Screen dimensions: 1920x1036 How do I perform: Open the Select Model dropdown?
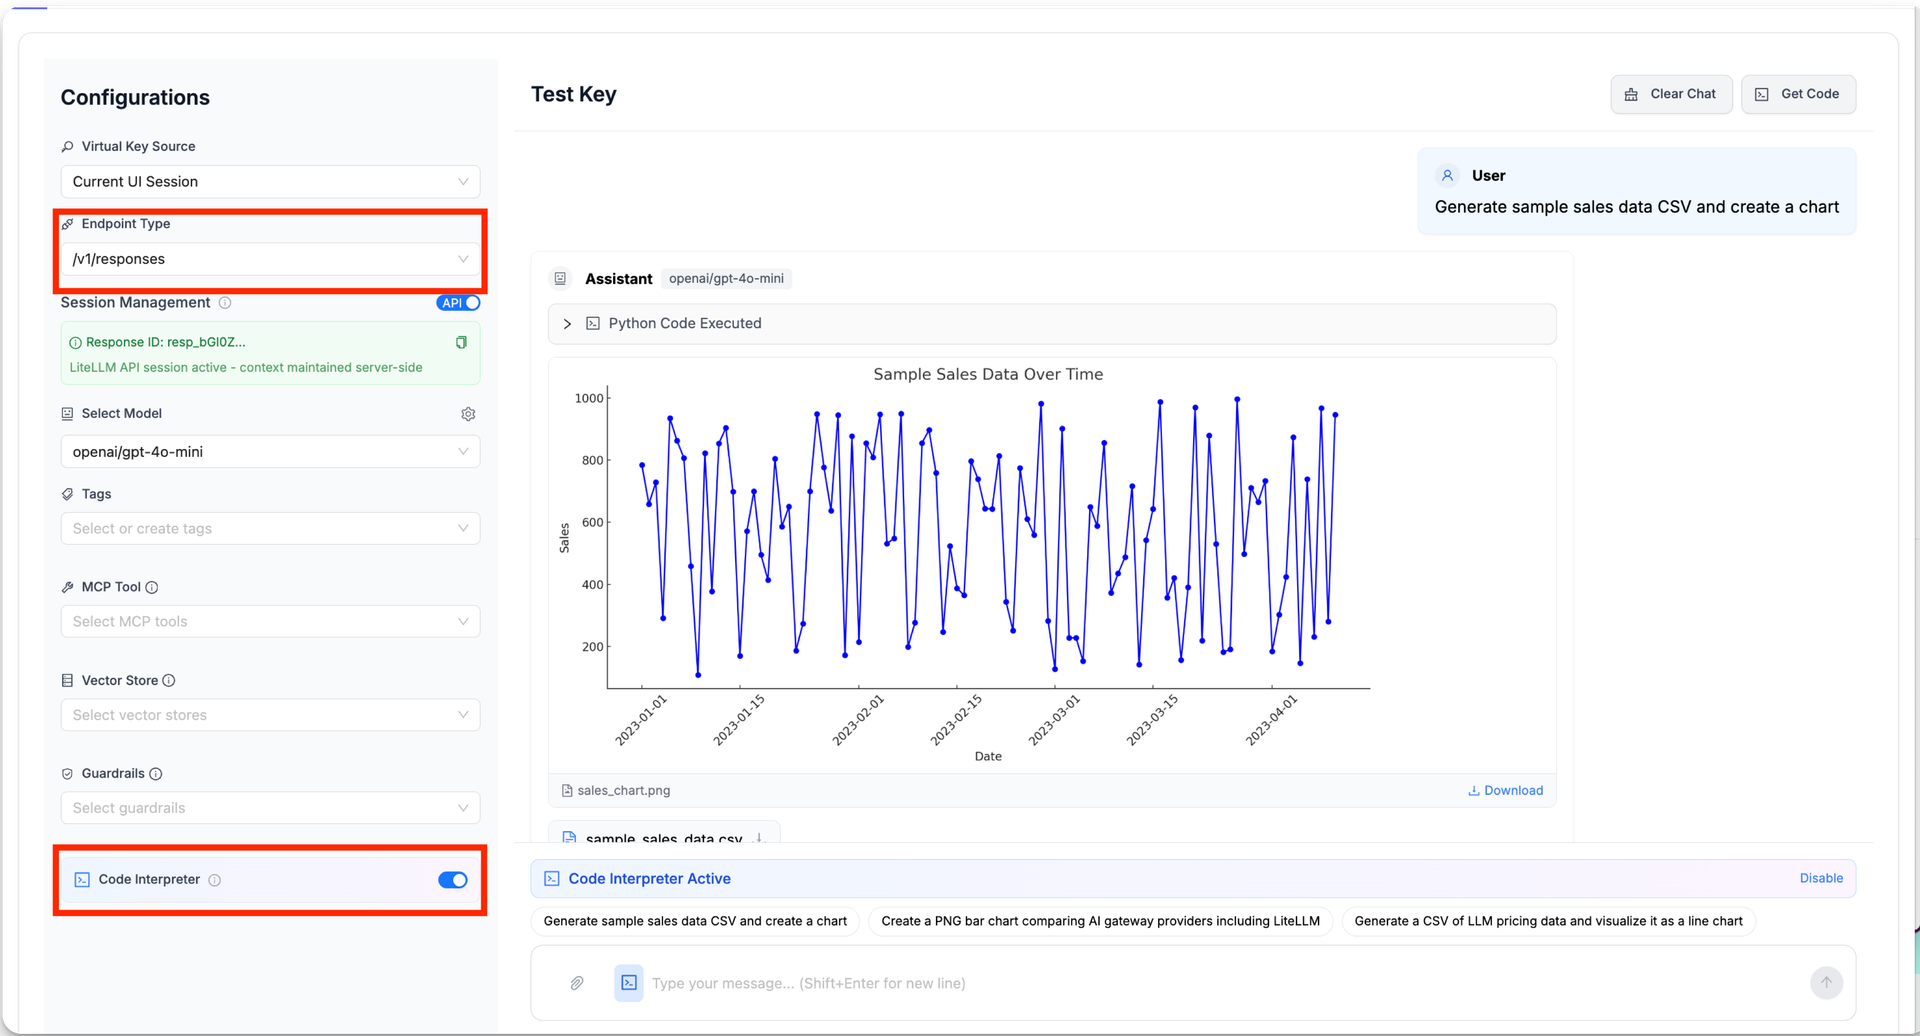click(270, 452)
